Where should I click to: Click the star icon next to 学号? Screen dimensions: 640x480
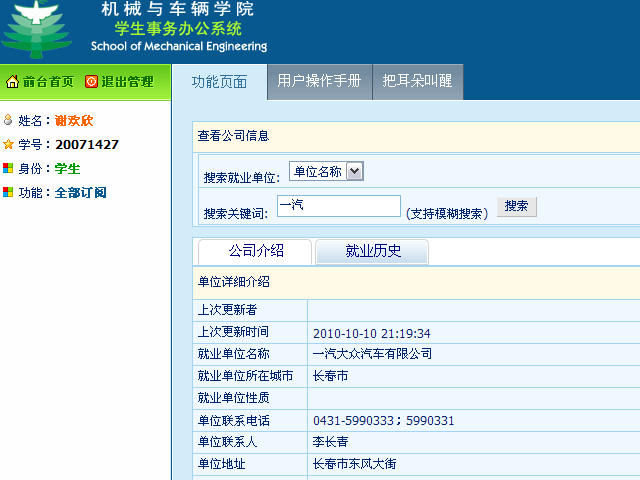tap(9, 144)
